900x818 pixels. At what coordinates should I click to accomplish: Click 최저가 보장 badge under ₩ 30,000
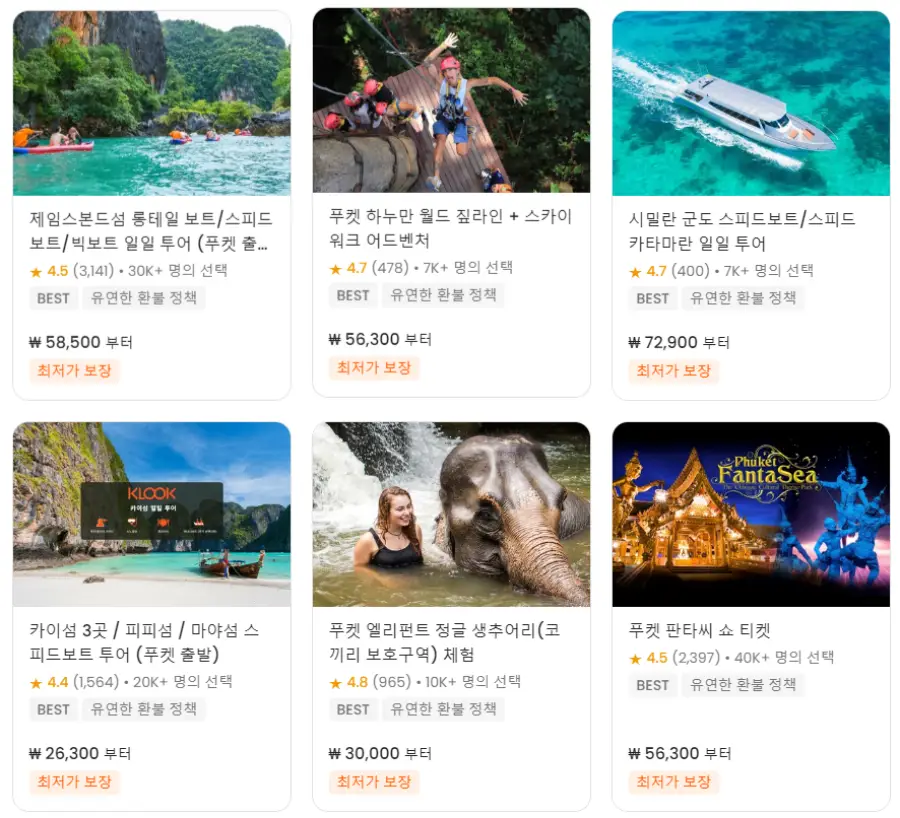(x=374, y=781)
